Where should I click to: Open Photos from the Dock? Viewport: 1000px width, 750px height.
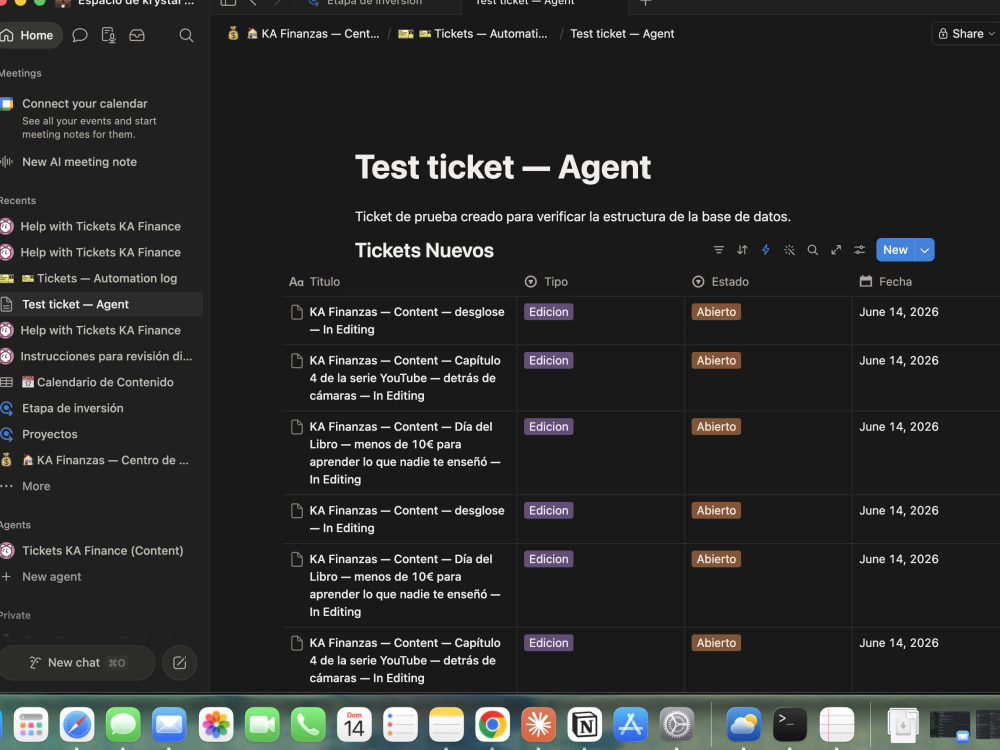216,724
